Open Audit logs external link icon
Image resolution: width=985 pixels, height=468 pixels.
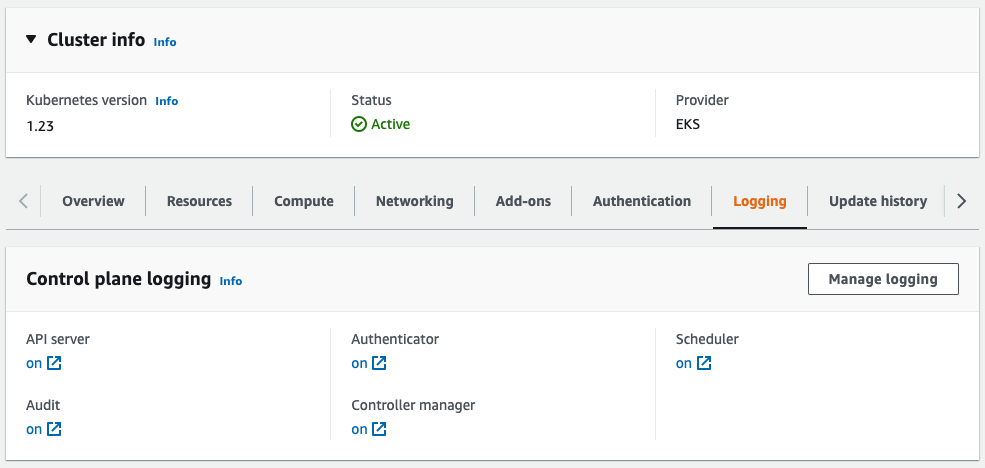click(x=54, y=429)
